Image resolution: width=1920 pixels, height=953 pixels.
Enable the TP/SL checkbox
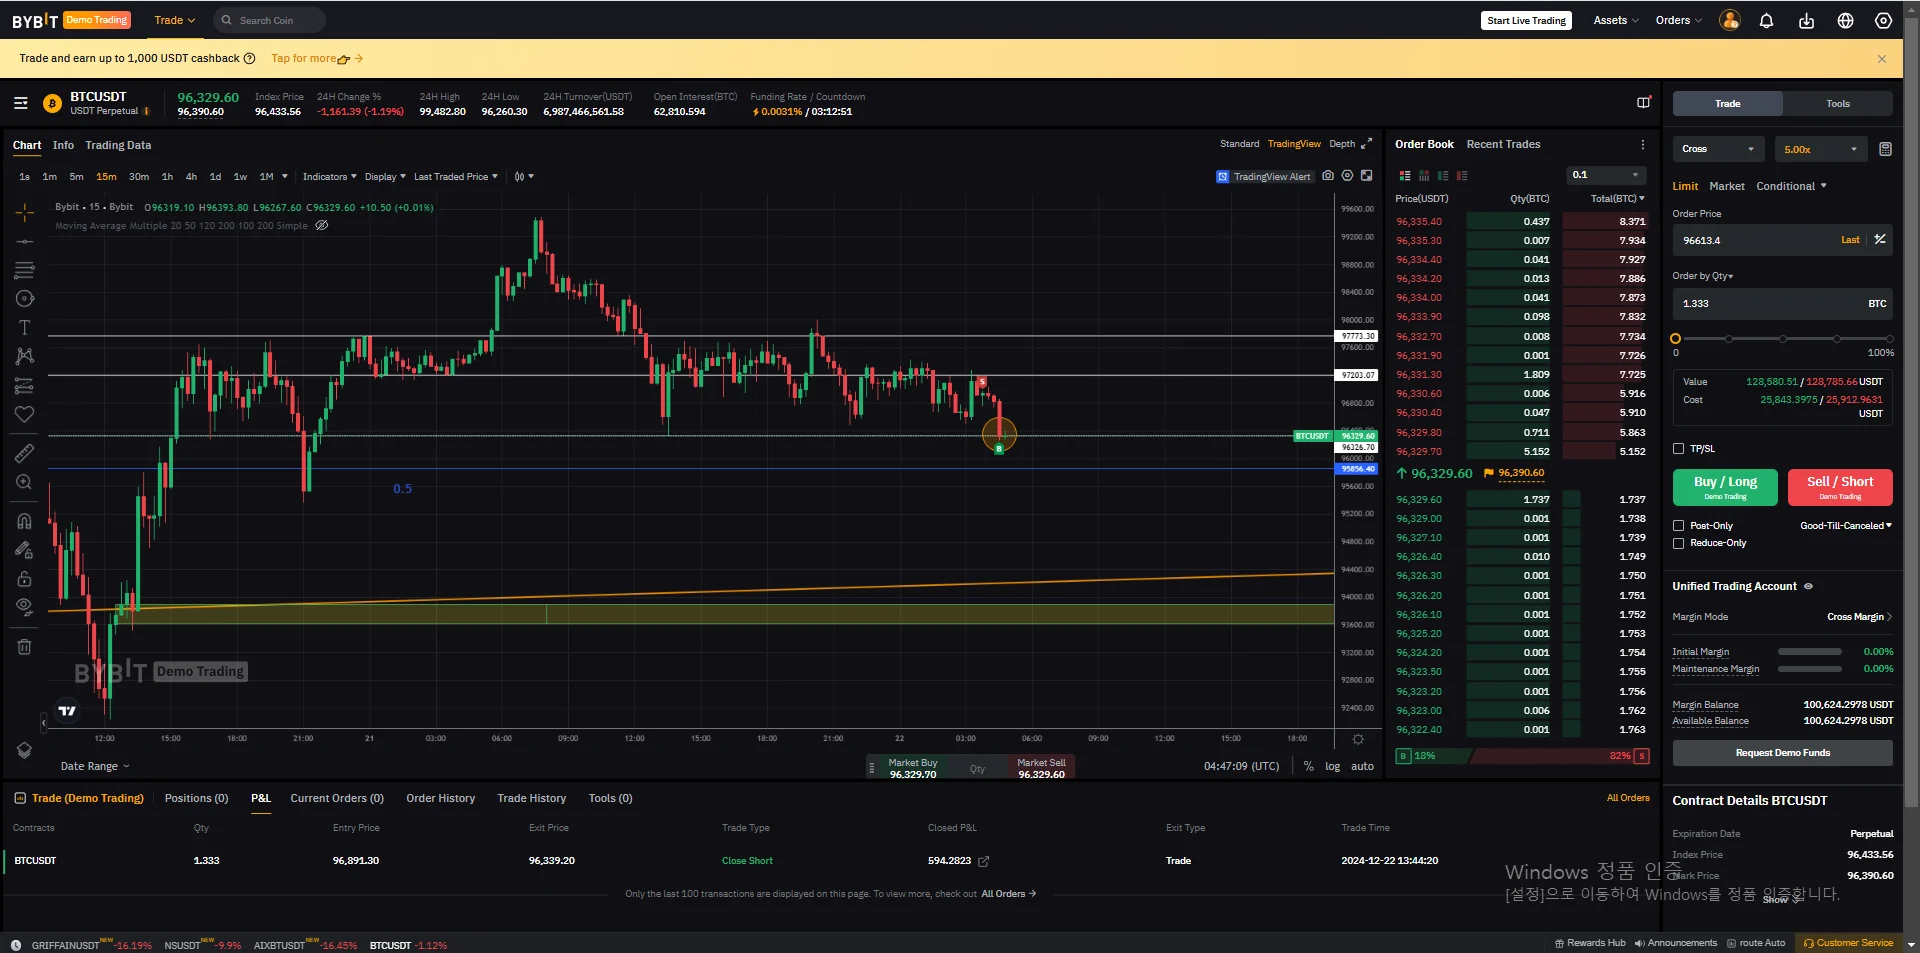pos(1679,449)
